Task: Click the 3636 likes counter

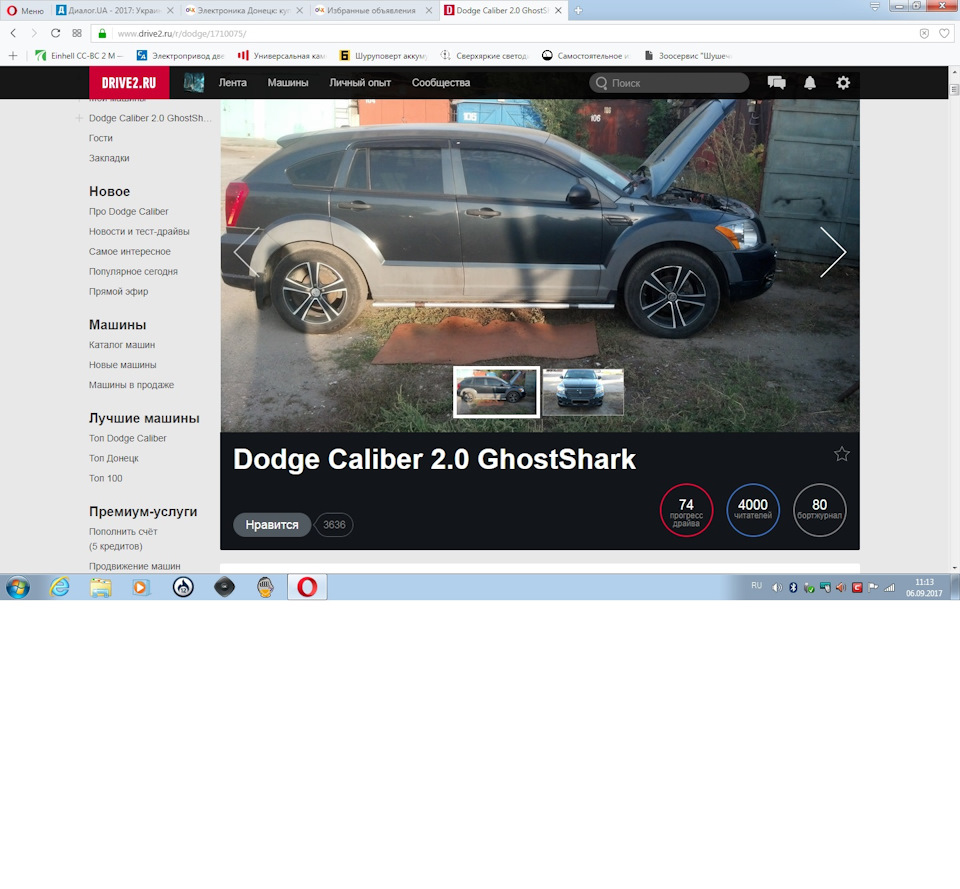Action: 334,525
